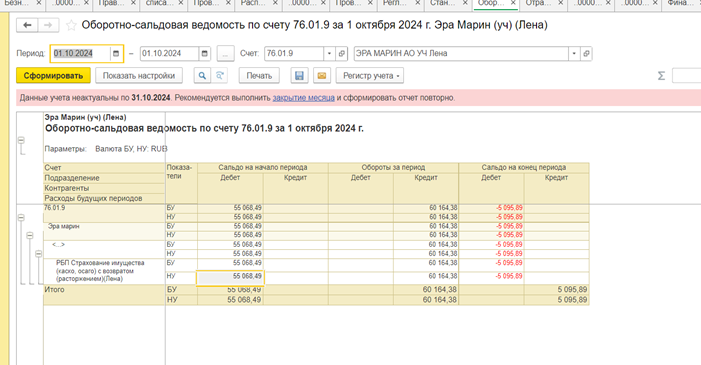Open ЭРА МАРИН АО organization card icon
The image size is (701, 365).
586,54
